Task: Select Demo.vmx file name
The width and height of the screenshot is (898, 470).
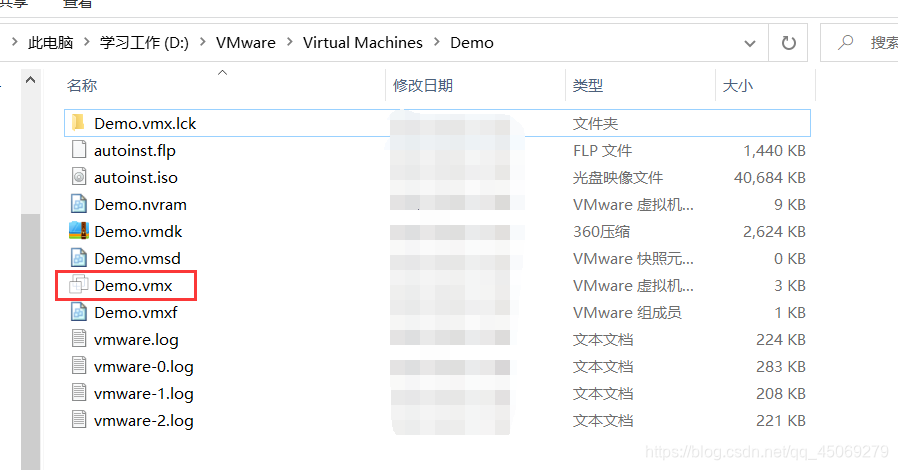Action: (133, 285)
